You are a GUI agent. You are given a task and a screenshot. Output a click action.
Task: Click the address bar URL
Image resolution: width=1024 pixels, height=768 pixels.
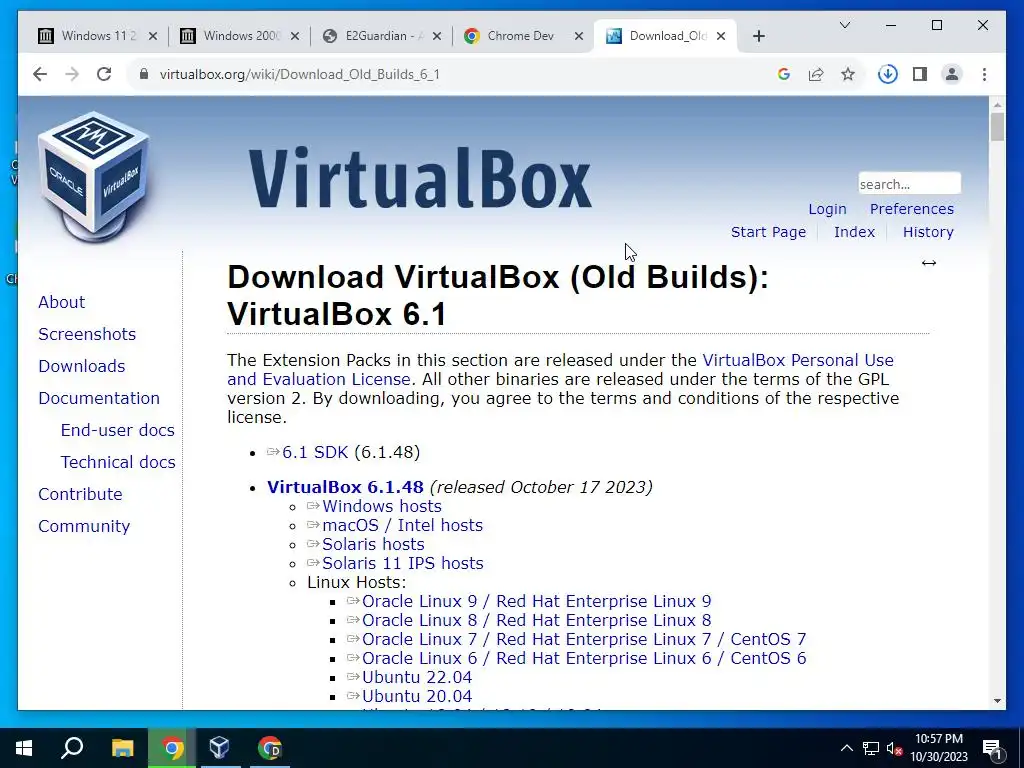tap(300, 74)
